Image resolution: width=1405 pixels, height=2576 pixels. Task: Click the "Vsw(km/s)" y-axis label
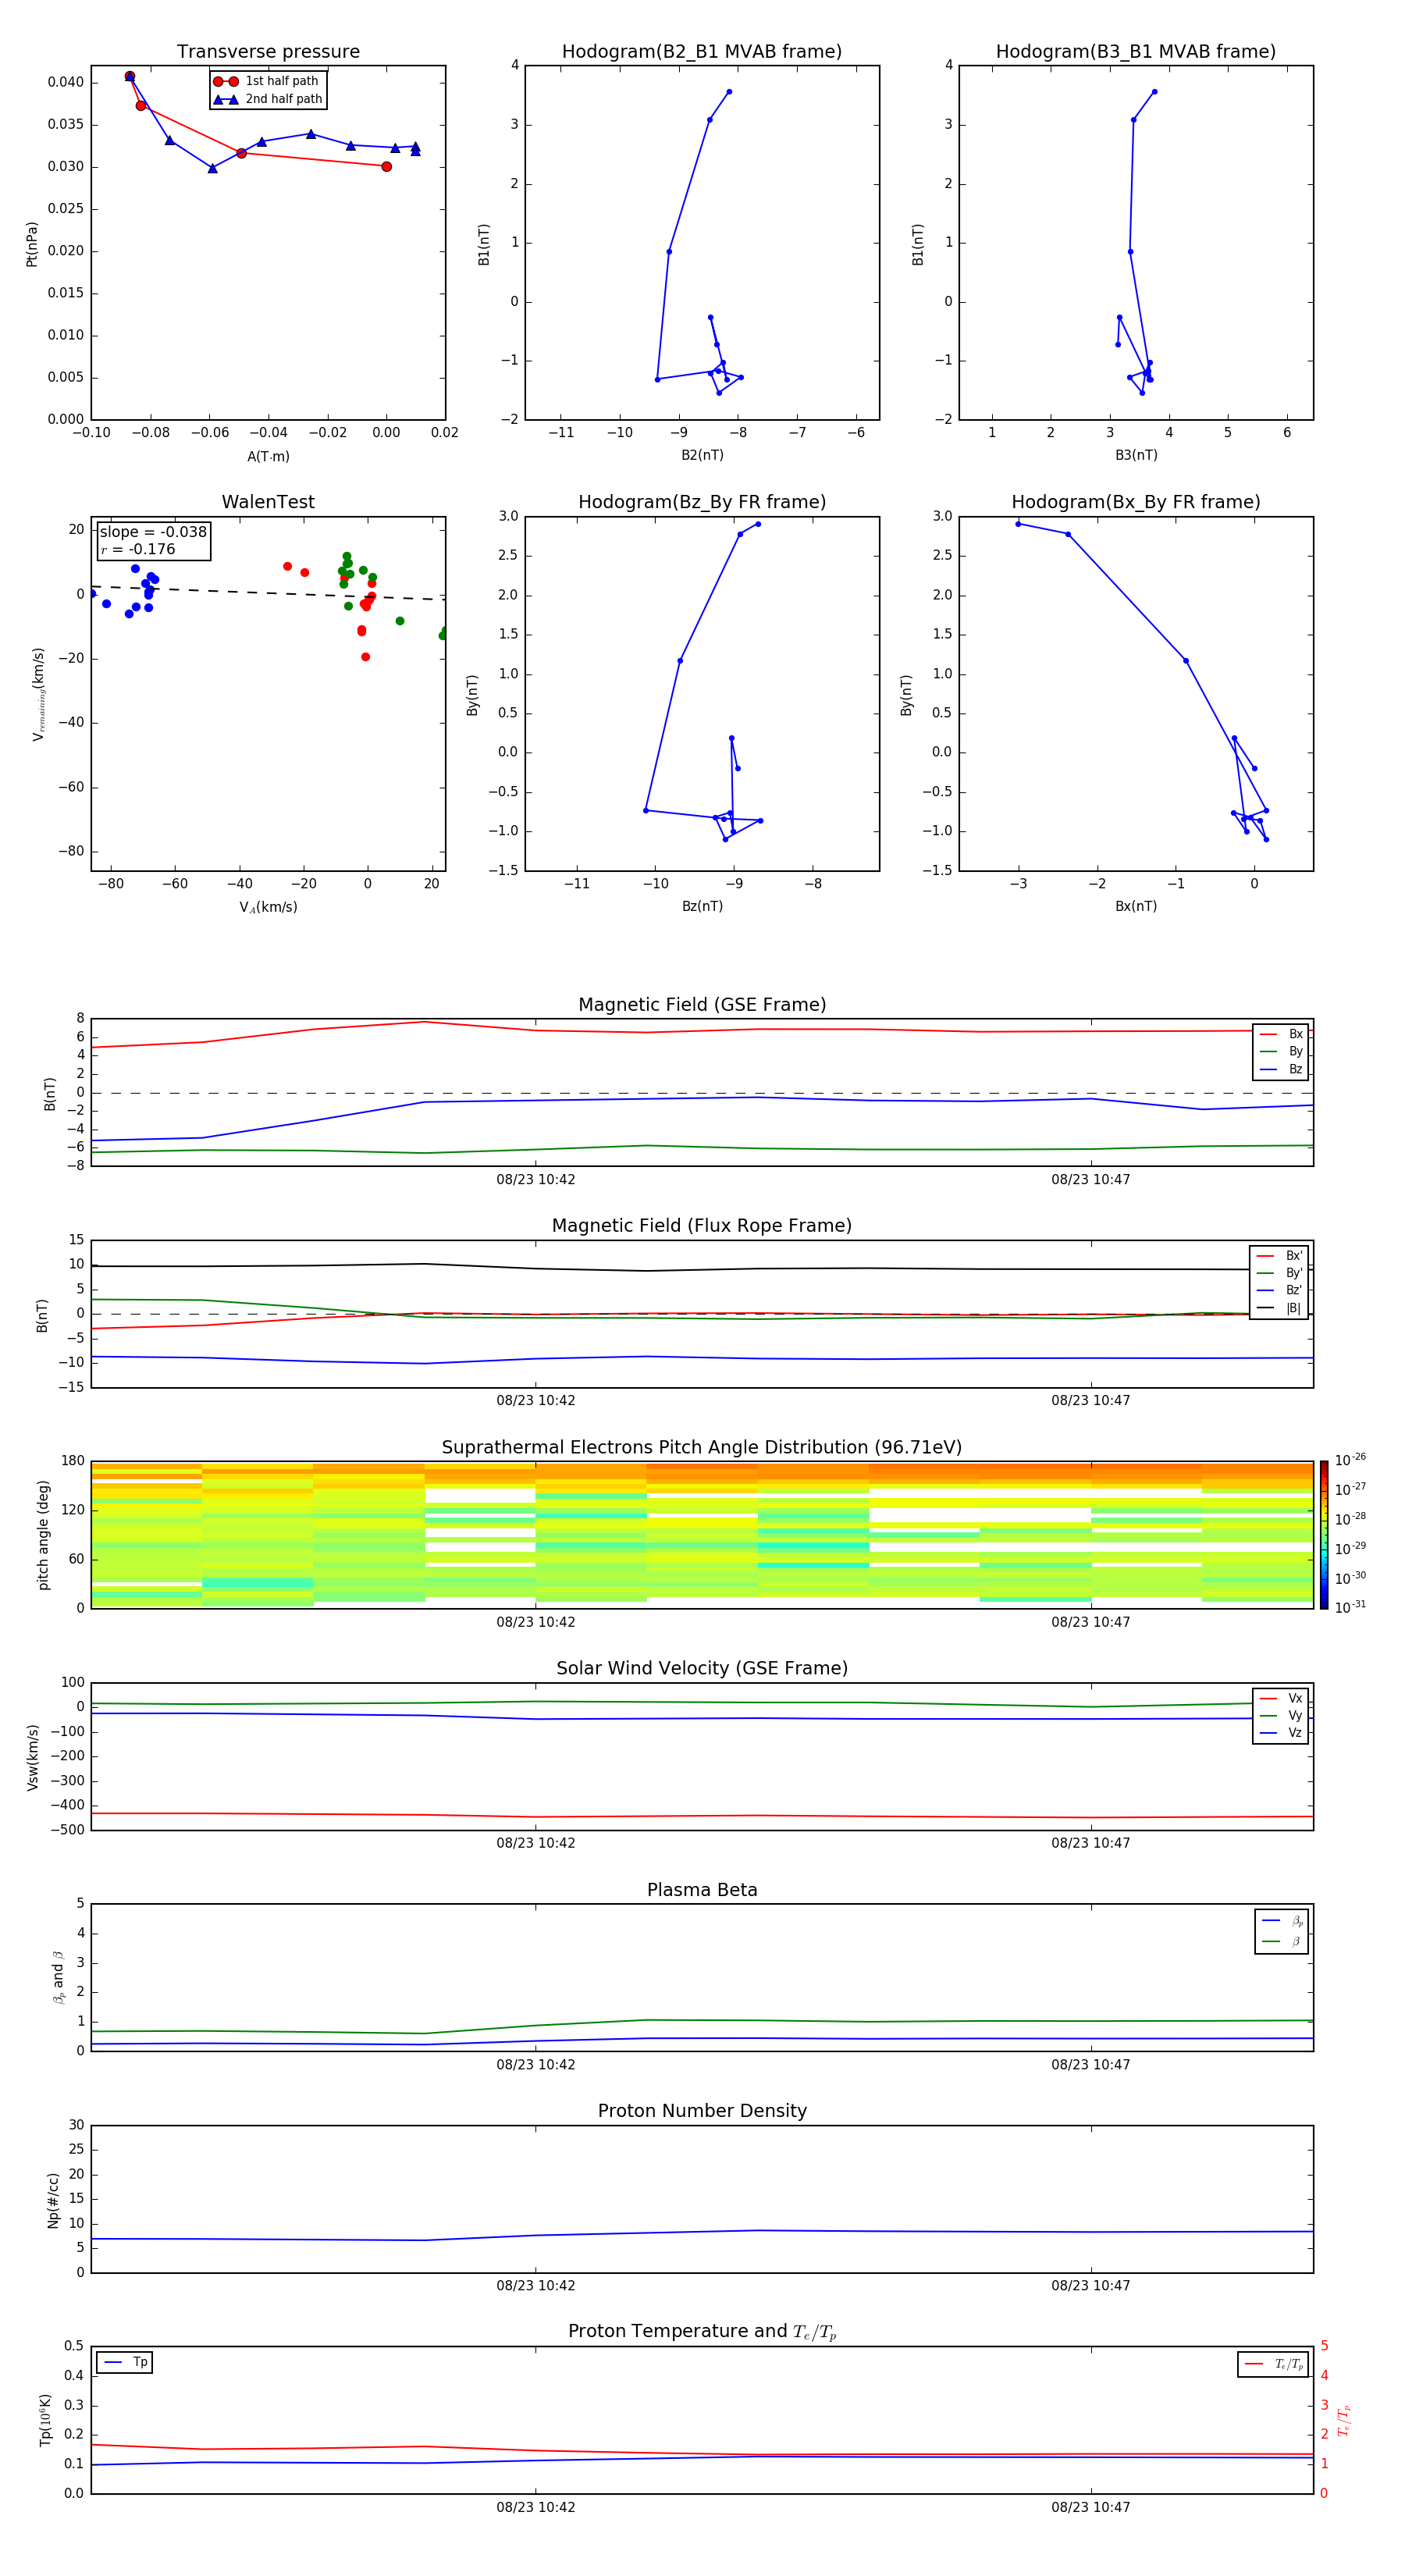coord(33,1757)
